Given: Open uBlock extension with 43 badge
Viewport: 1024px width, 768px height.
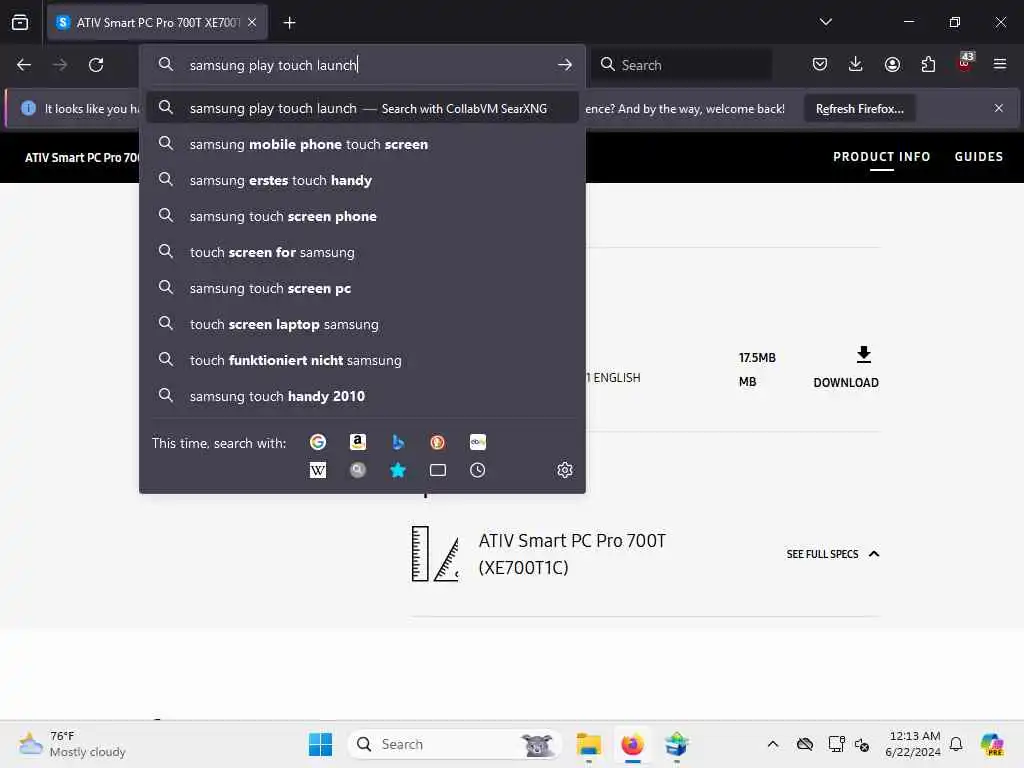Looking at the screenshot, I should pos(965,63).
